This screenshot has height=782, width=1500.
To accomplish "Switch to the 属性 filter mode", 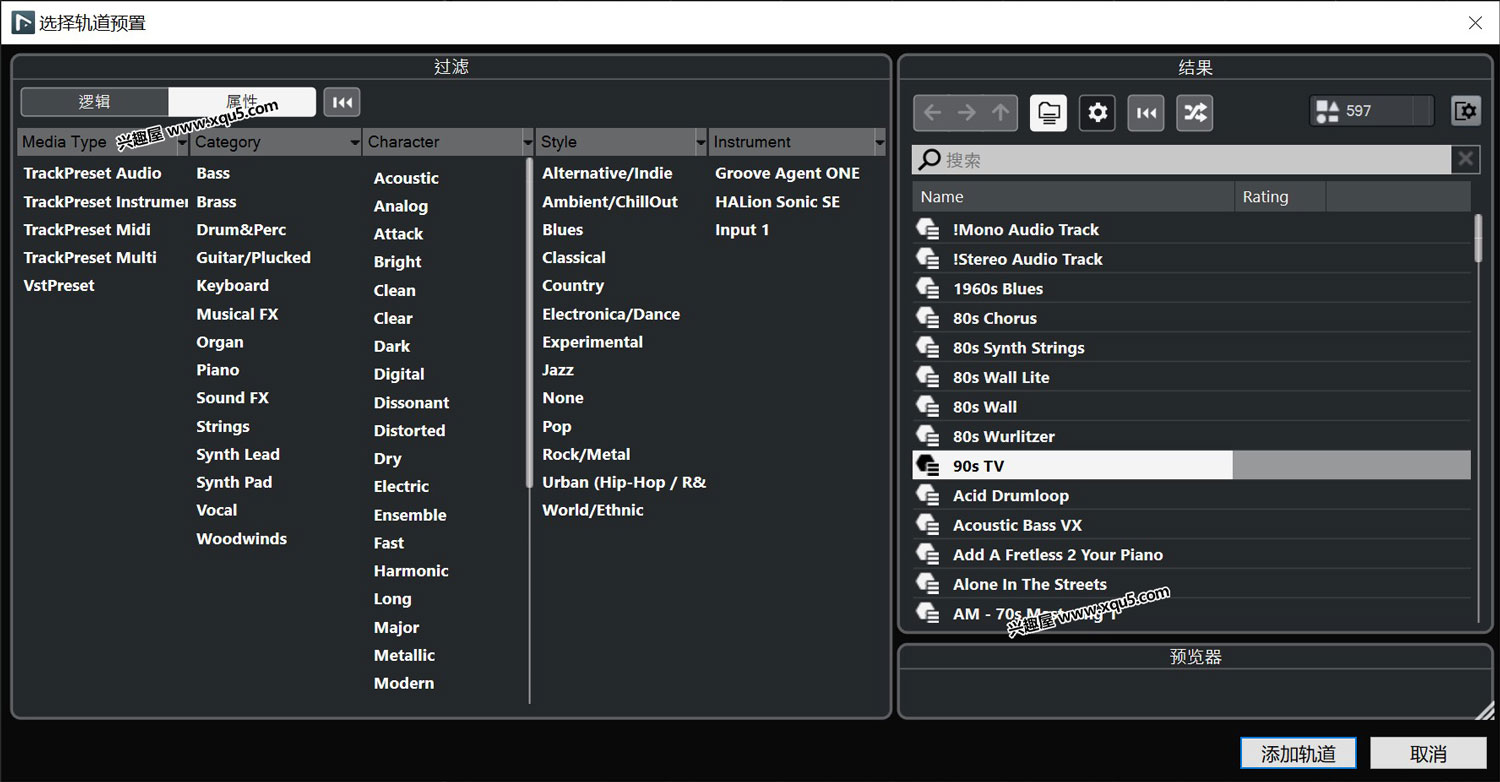I will tap(242, 102).
